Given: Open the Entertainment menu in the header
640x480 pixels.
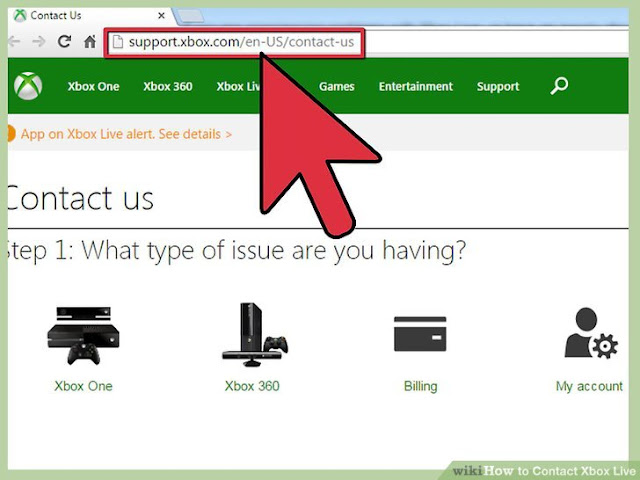Looking at the screenshot, I should (x=416, y=87).
